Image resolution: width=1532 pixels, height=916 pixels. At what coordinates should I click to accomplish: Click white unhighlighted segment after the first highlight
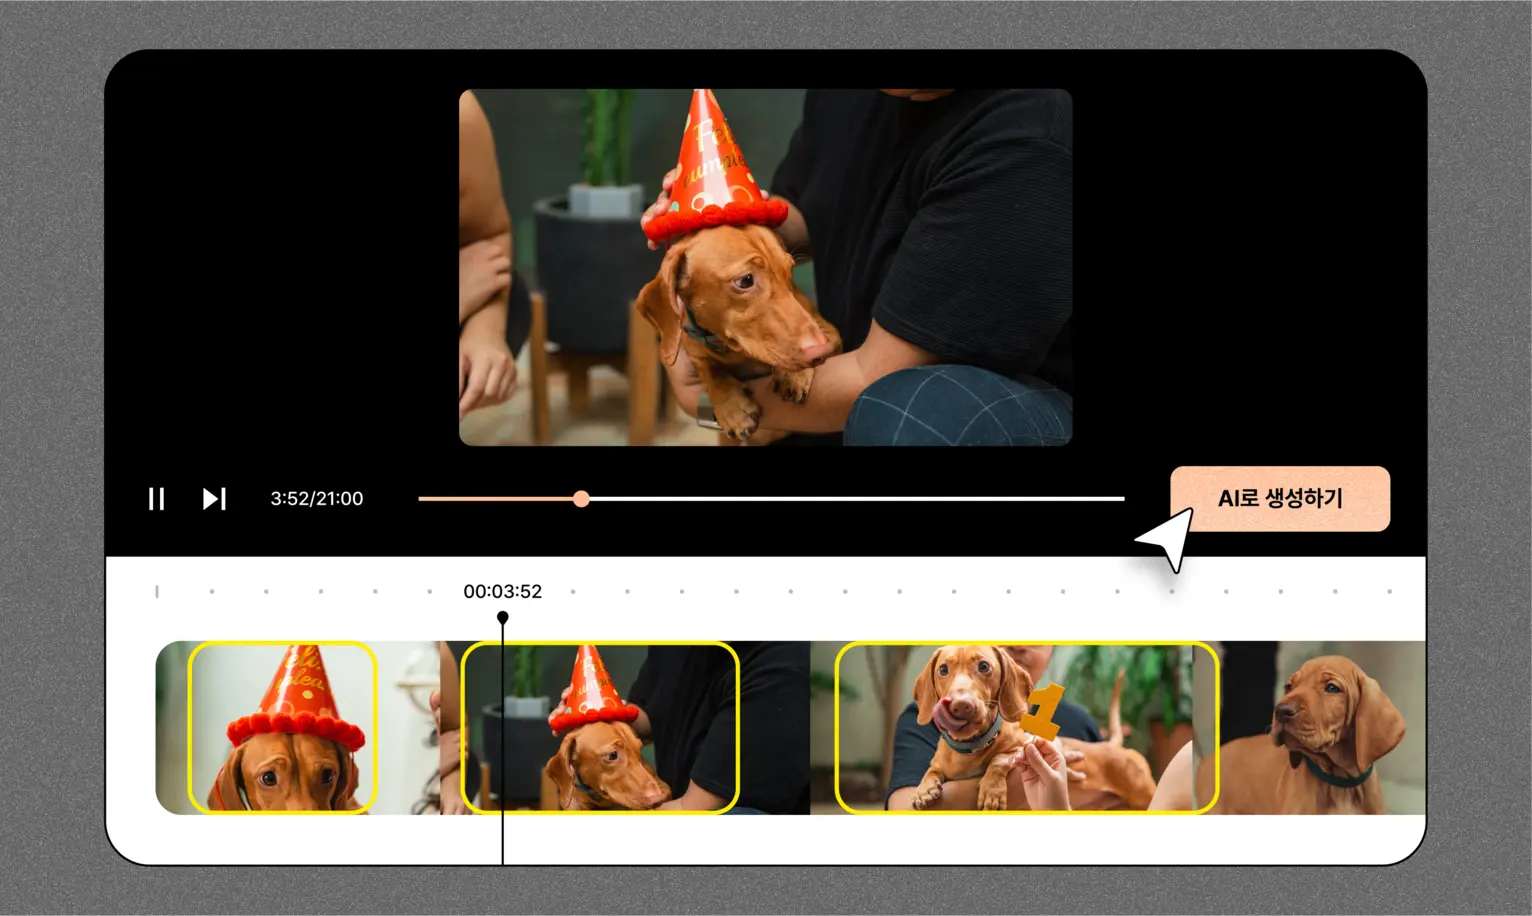(x=407, y=727)
